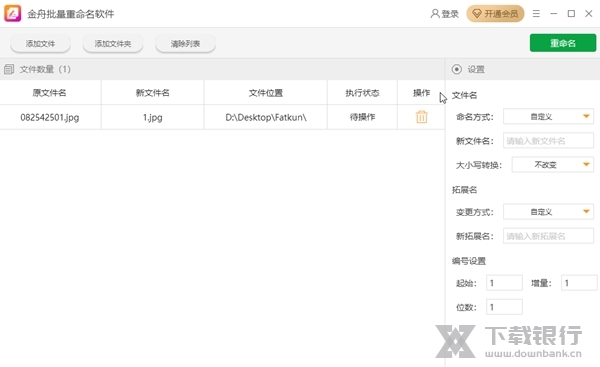The image size is (600, 367).
Task: Open the 变更方式 dropdown
Action: [548, 212]
